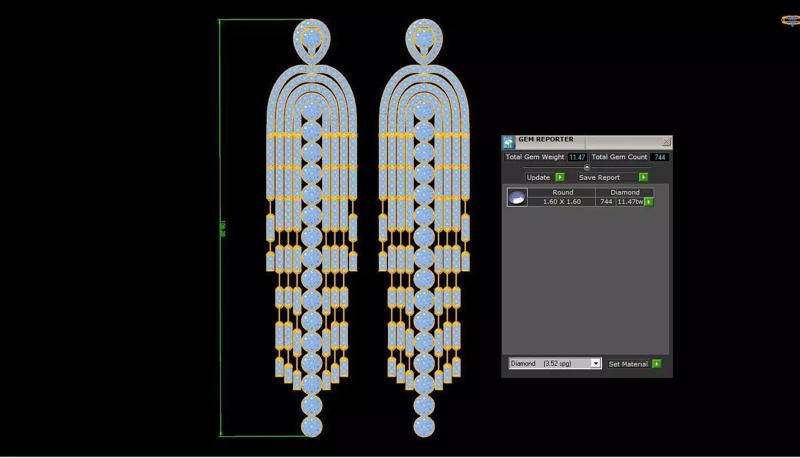Image resolution: width=800 pixels, height=458 pixels.
Task: Close the Gem Reporter panel
Action: click(666, 142)
